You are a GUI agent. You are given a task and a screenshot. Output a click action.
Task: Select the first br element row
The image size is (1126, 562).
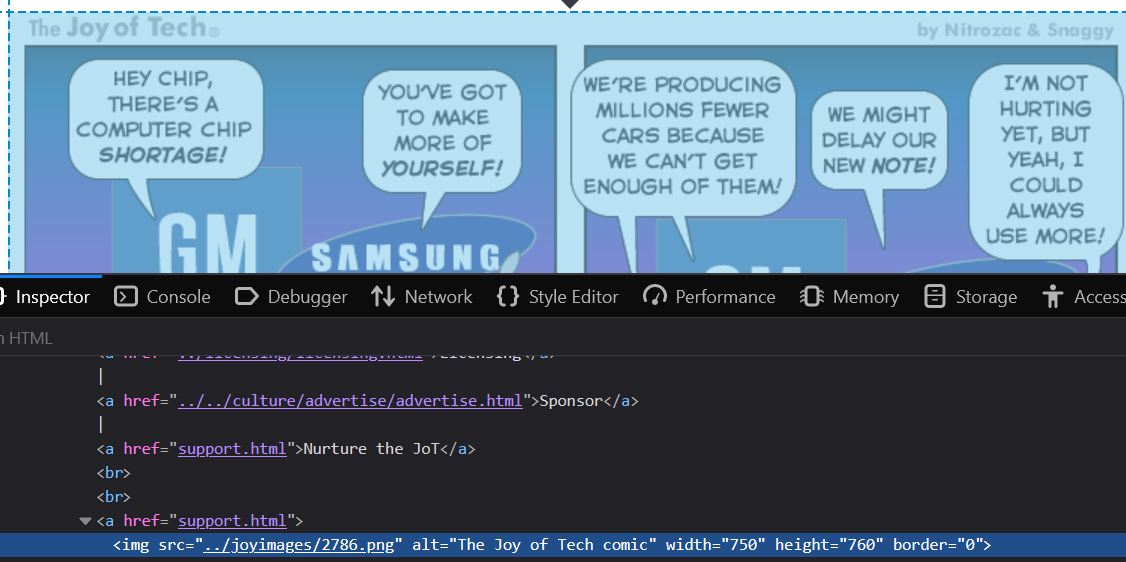click(563, 473)
